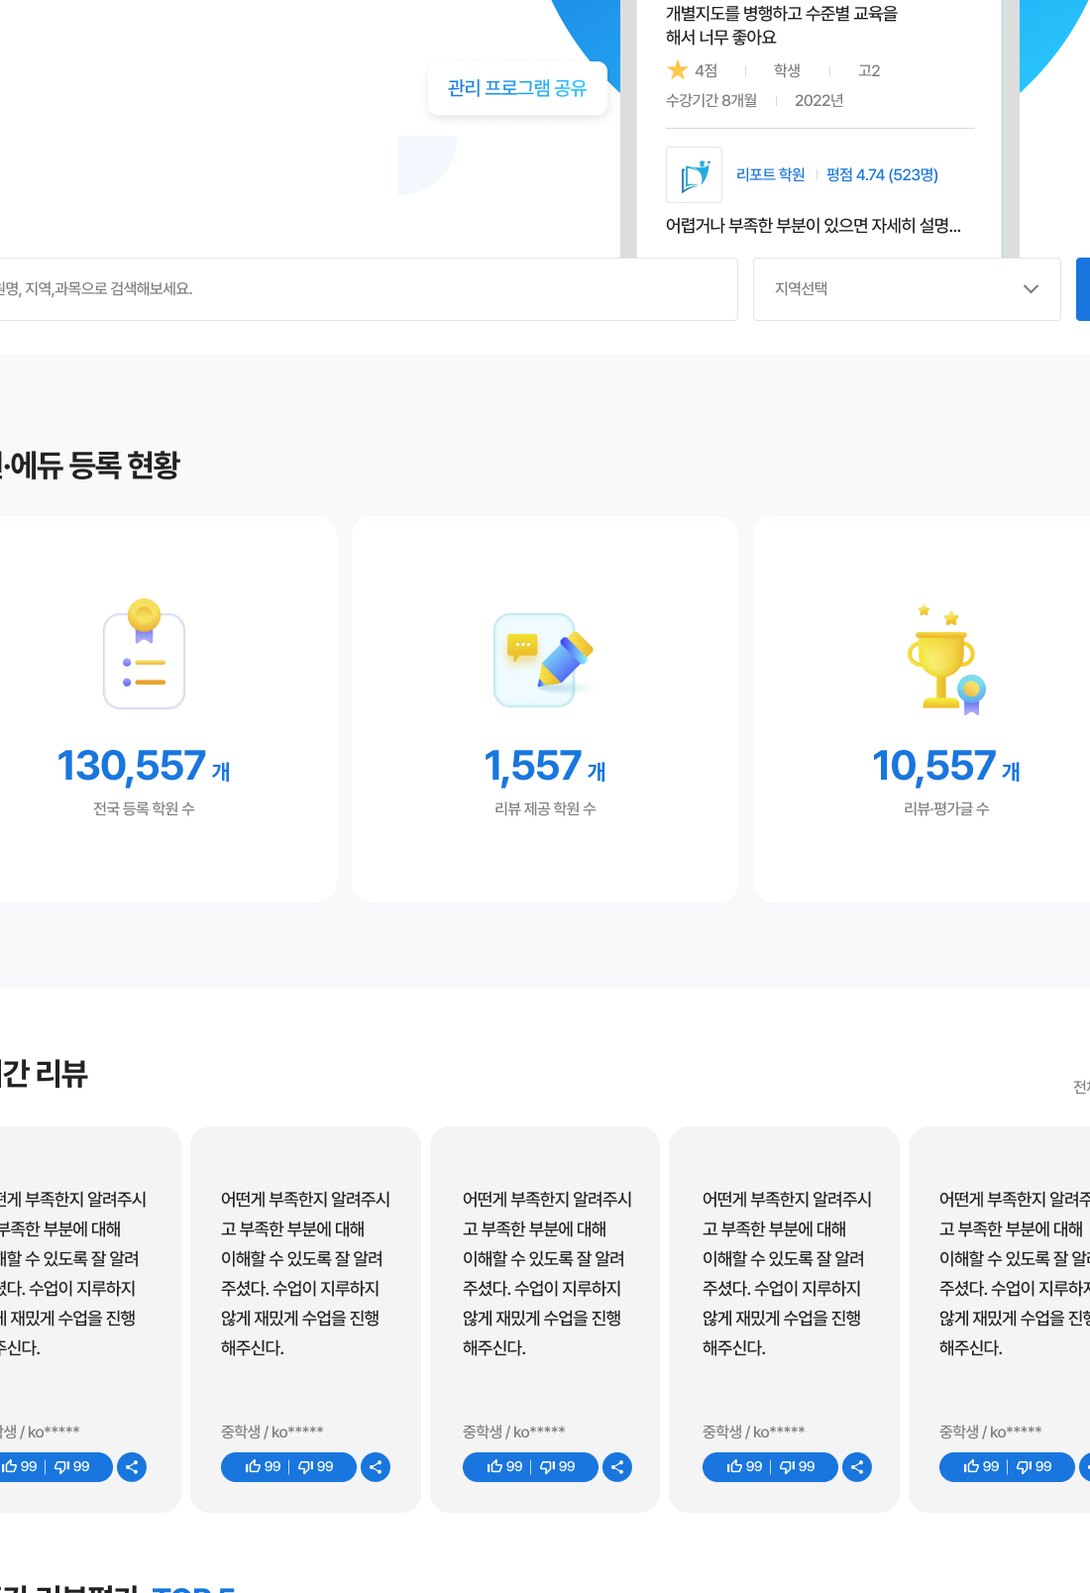Viewport: 1090px width, 1593px height.
Task: Open the 리포트 학원 link
Action: coord(770,174)
